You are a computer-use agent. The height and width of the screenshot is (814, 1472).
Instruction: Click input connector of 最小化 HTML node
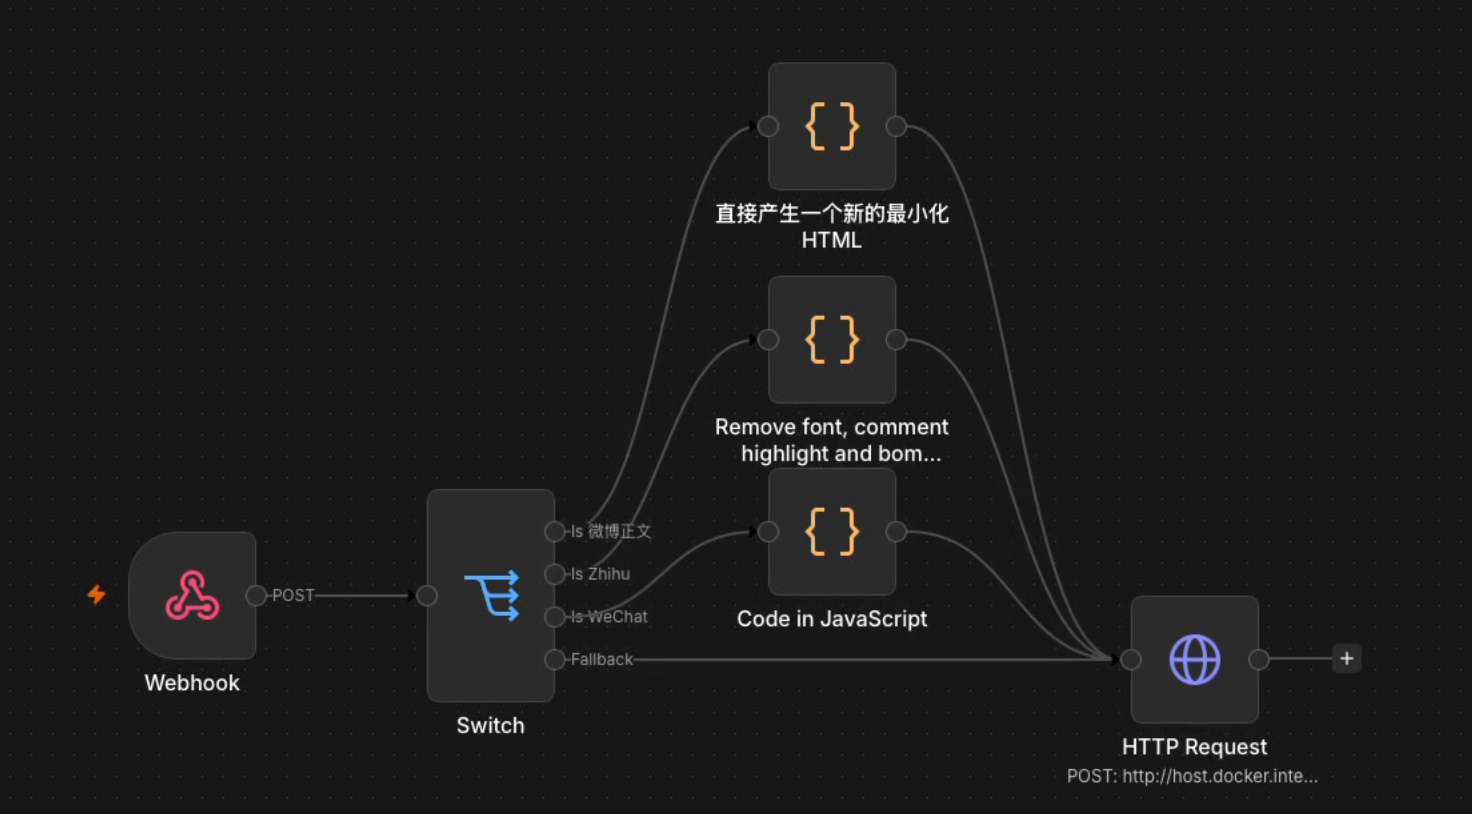[x=768, y=126]
